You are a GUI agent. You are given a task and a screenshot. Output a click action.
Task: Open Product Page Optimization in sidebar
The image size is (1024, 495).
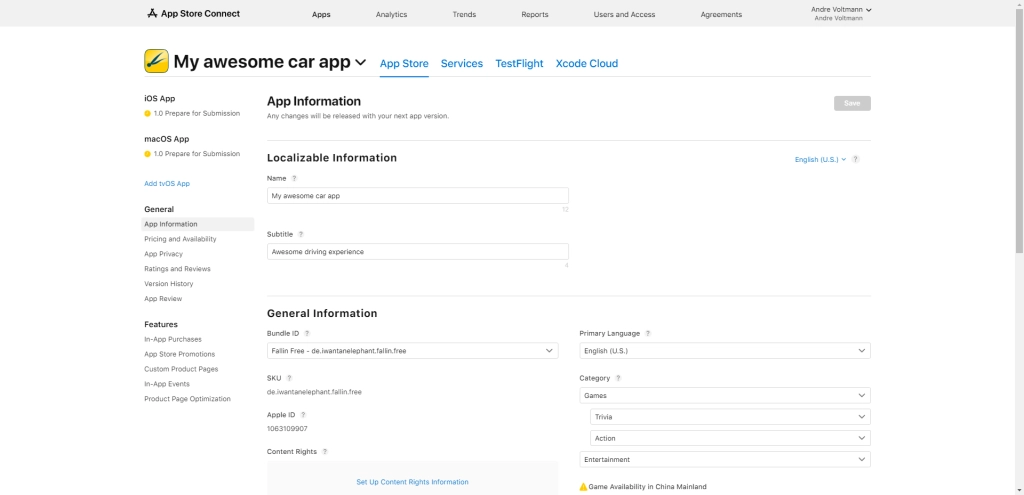click(187, 399)
